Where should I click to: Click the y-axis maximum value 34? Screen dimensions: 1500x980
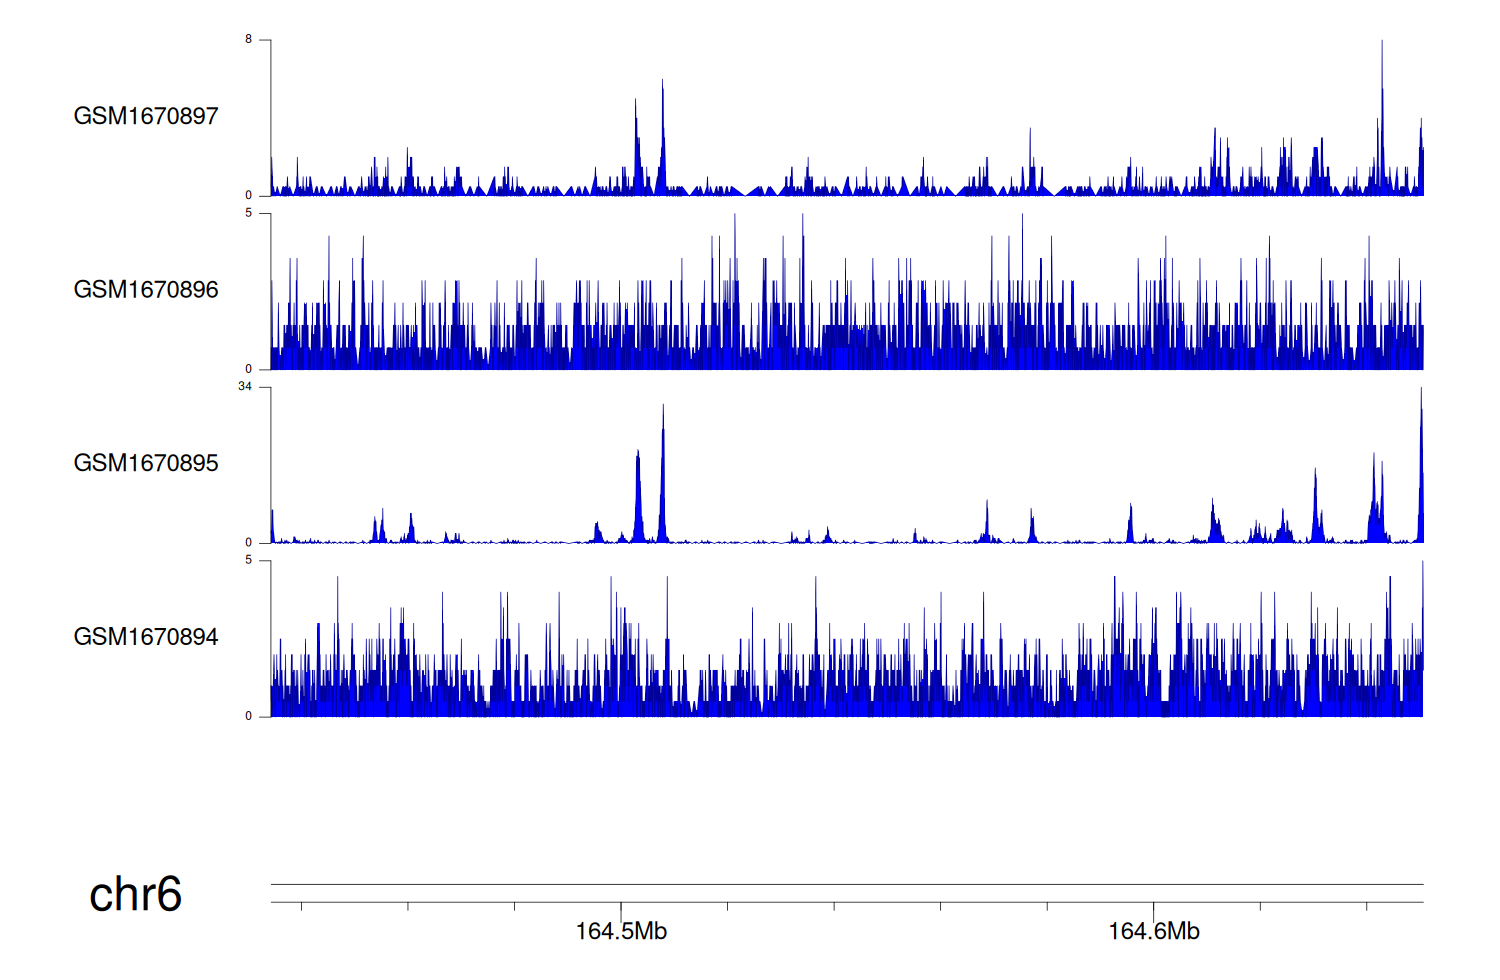tap(245, 387)
